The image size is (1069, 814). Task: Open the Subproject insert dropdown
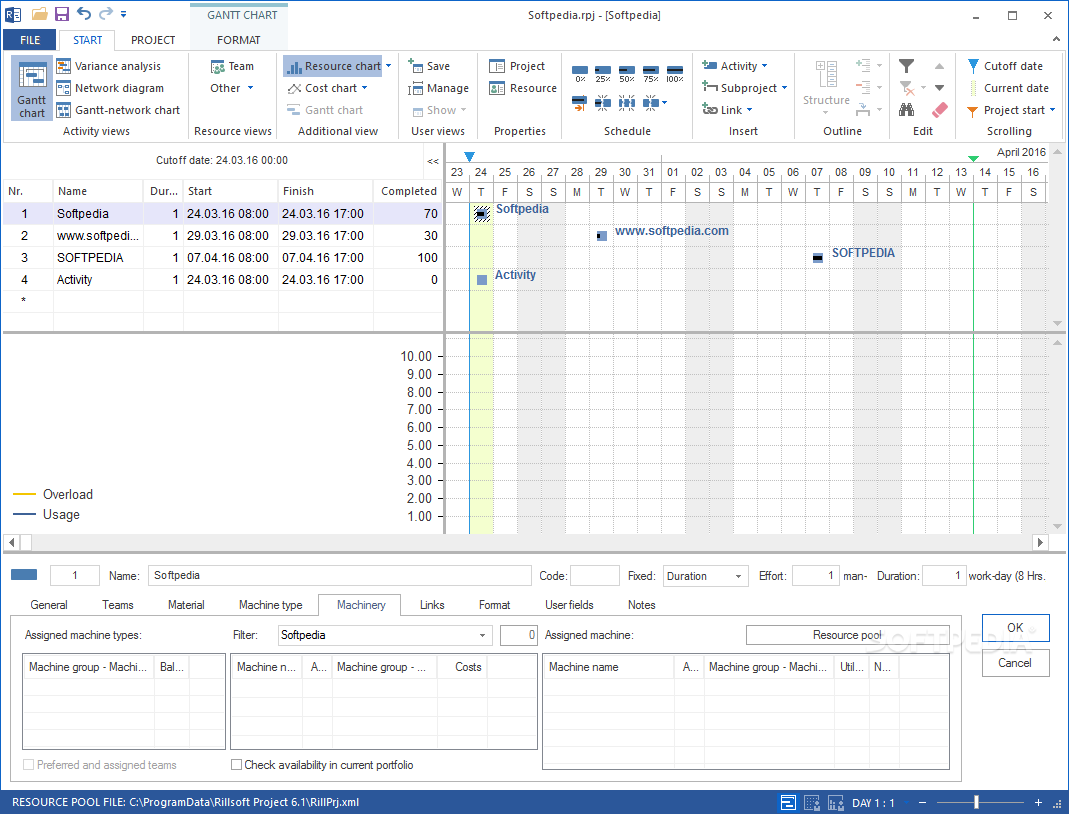coord(784,88)
